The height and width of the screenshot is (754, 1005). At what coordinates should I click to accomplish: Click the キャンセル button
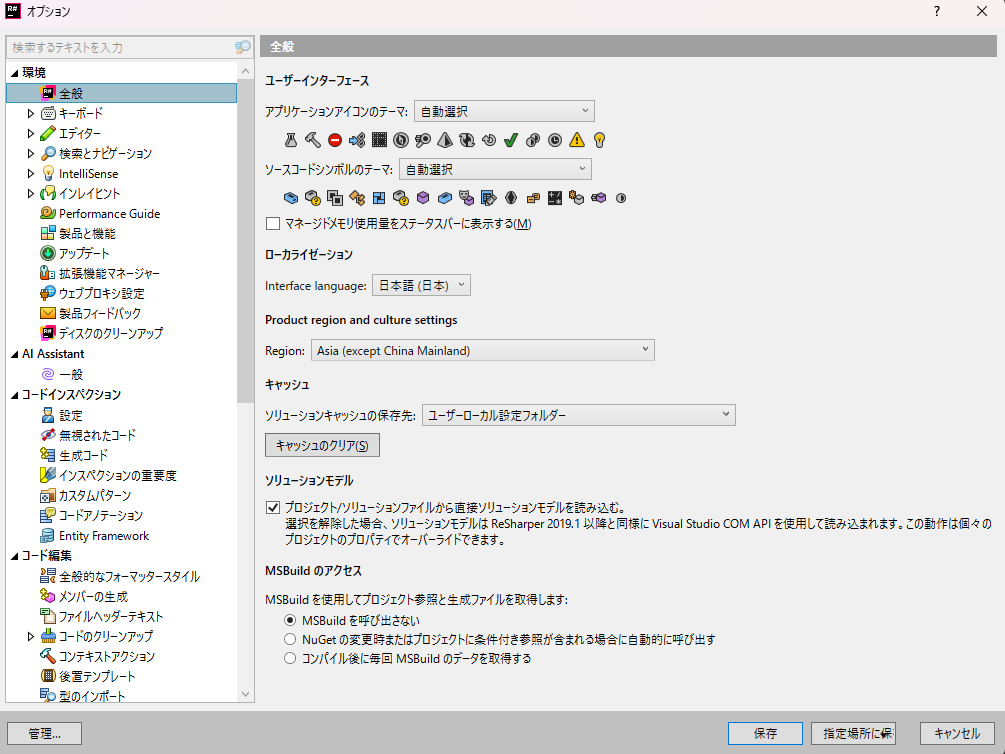point(957,733)
